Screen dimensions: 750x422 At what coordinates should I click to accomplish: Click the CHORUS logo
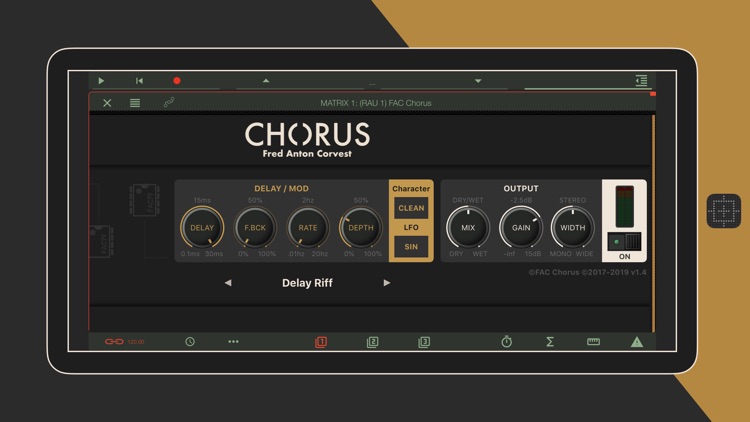(x=307, y=134)
